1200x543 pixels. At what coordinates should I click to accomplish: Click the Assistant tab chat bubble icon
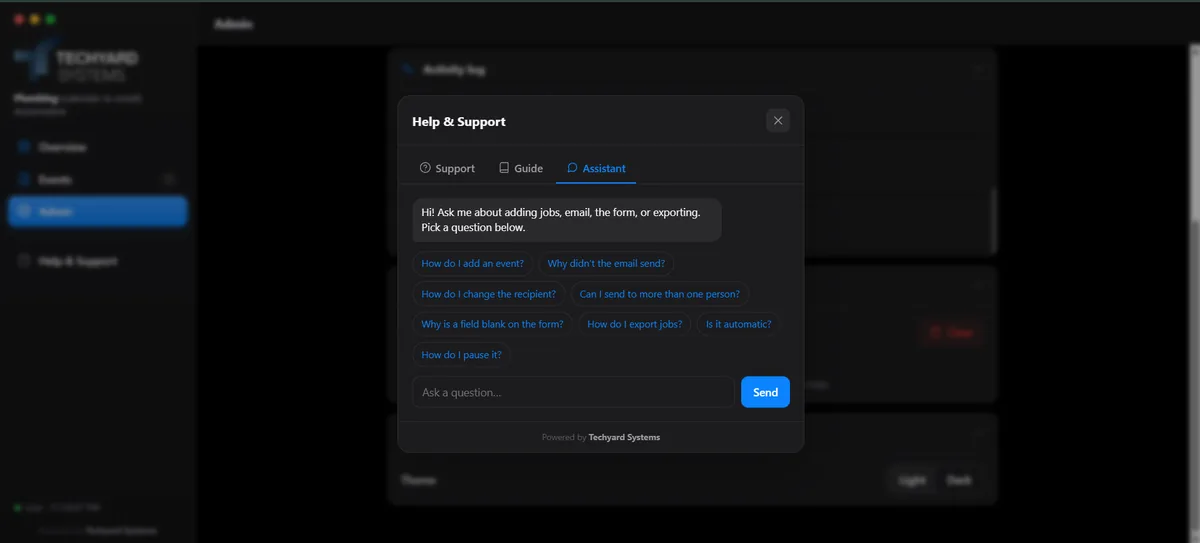click(x=572, y=168)
